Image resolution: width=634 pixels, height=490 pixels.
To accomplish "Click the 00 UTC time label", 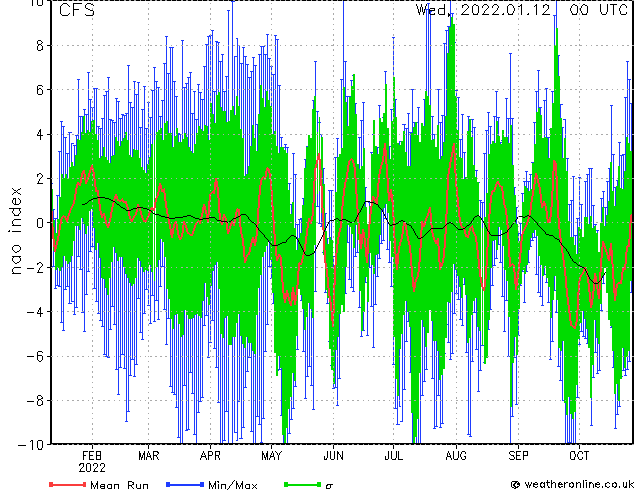I will click(599, 9).
